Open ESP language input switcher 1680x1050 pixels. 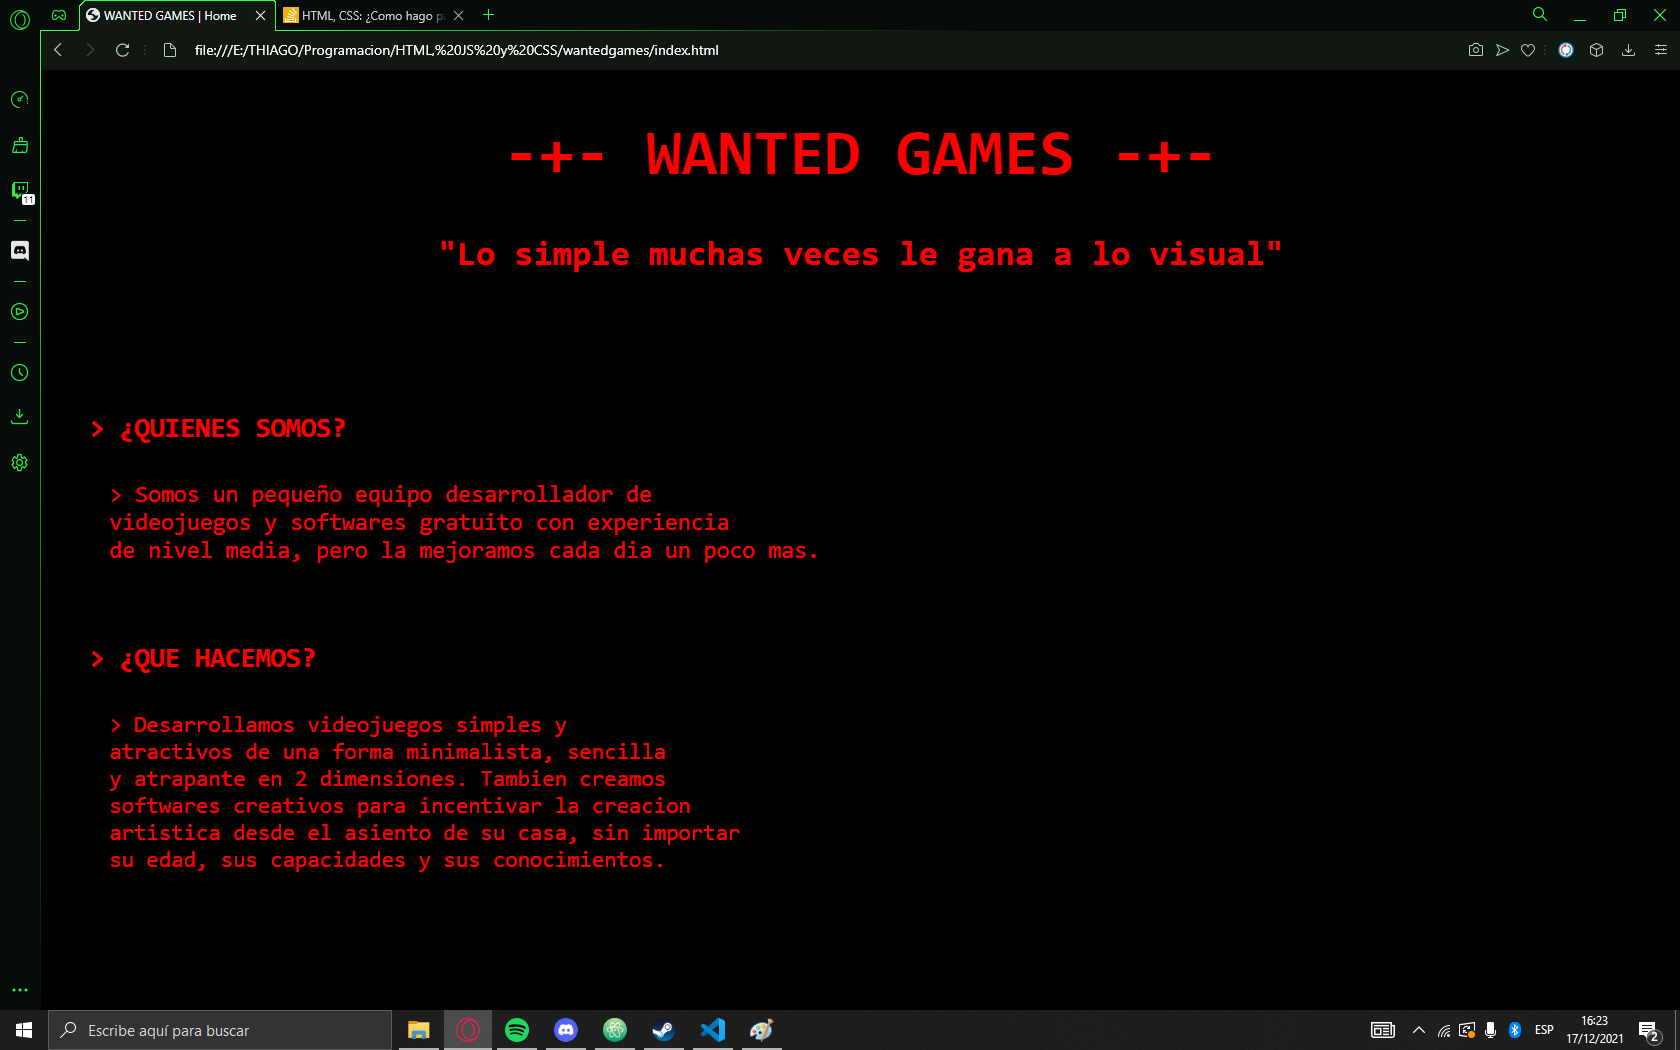1544,1030
